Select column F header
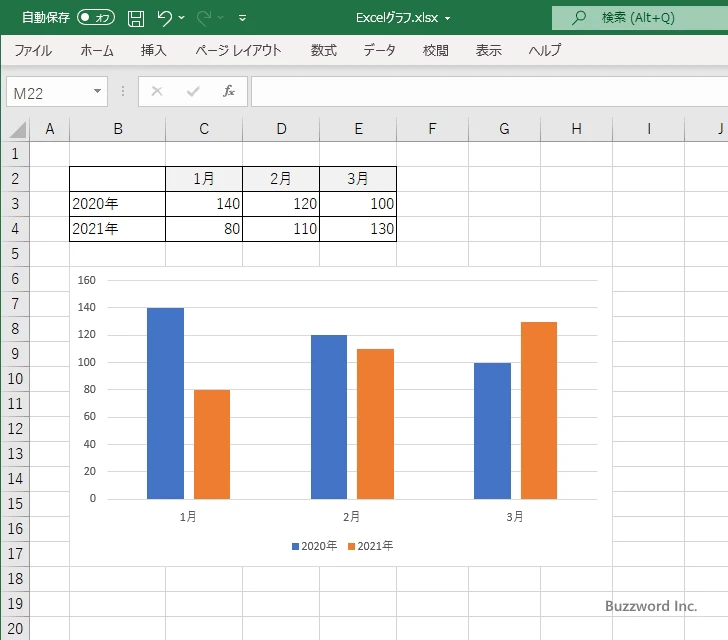The height and width of the screenshot is (640, 728). [432, 129]
